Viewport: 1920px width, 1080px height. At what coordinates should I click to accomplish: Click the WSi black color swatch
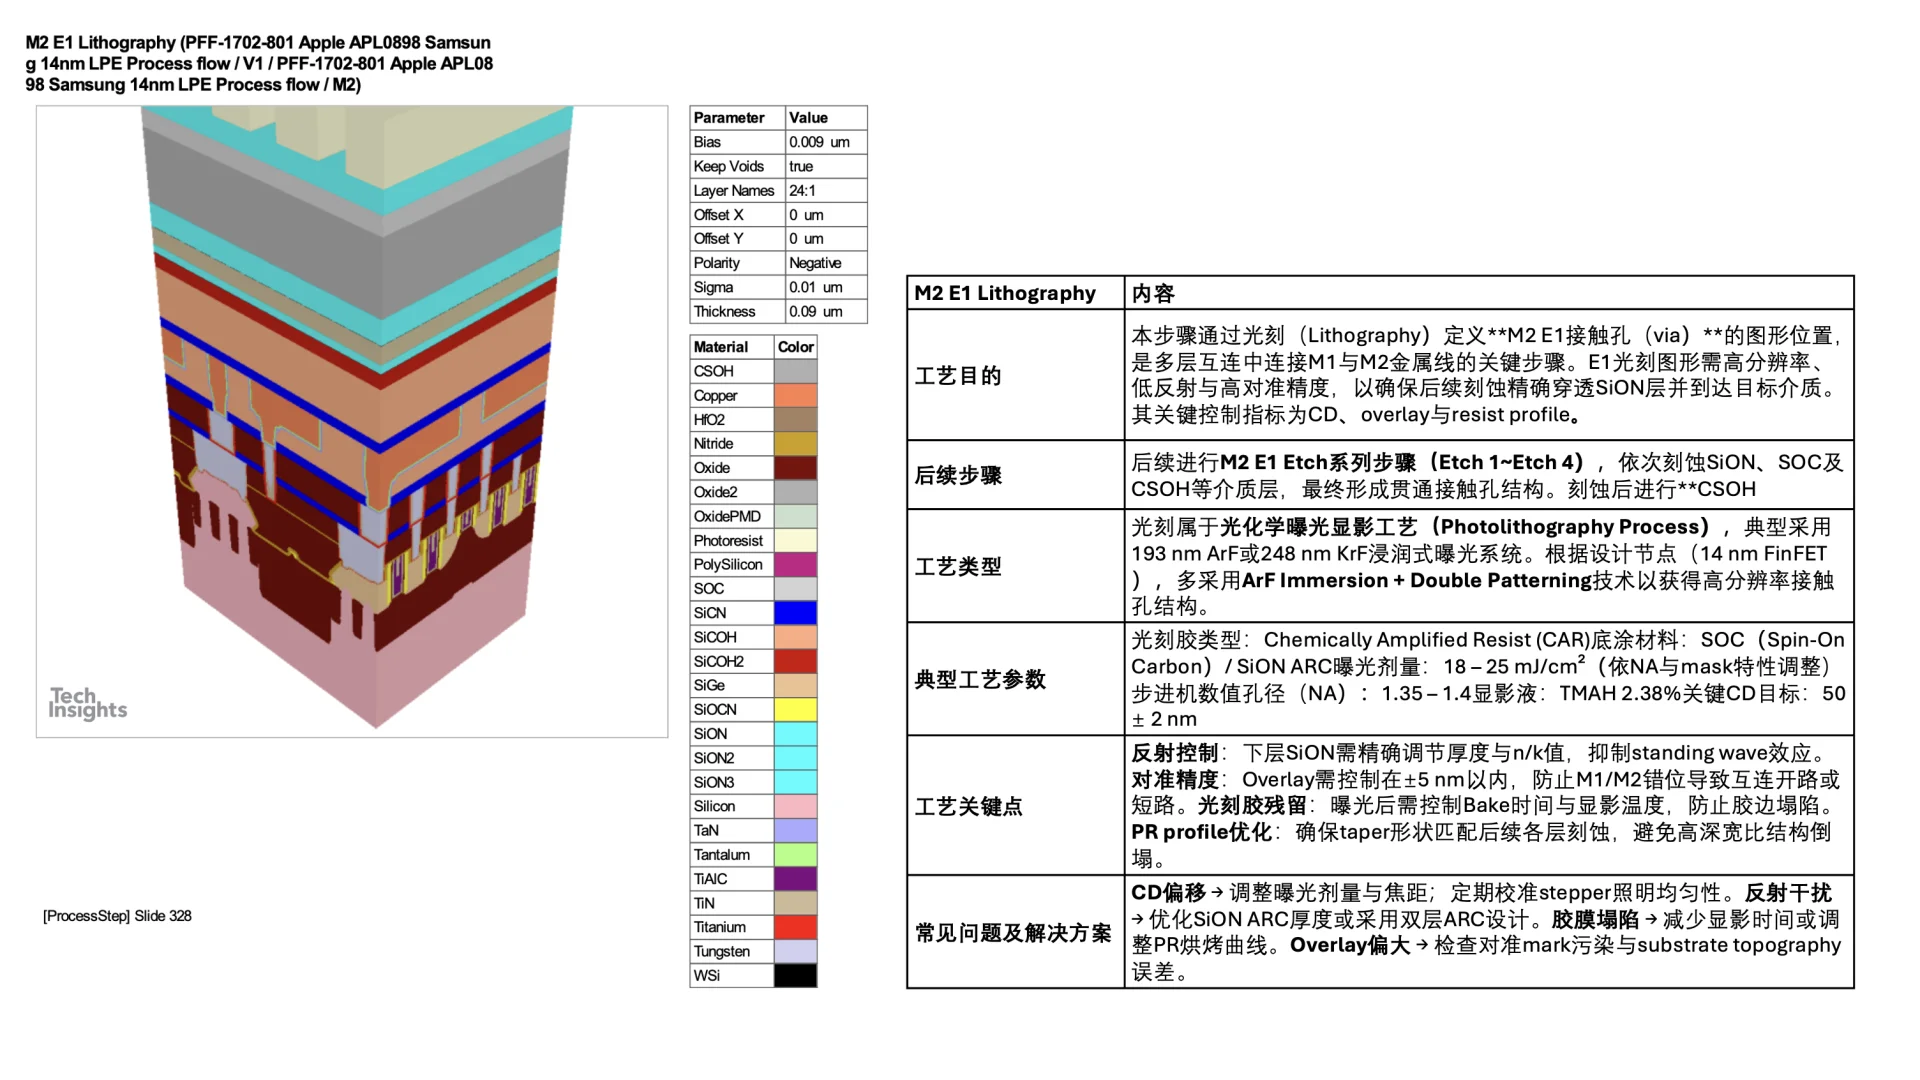795,975
